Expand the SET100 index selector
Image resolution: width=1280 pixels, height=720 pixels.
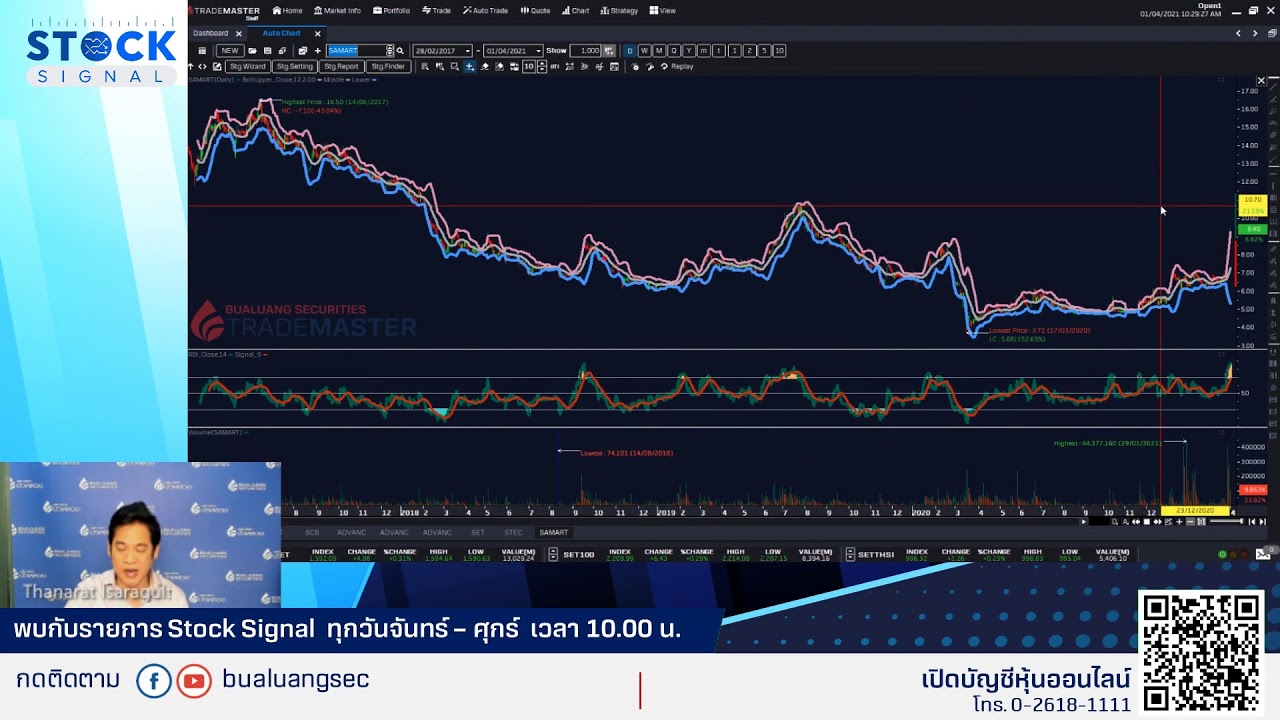click(553, 554)
